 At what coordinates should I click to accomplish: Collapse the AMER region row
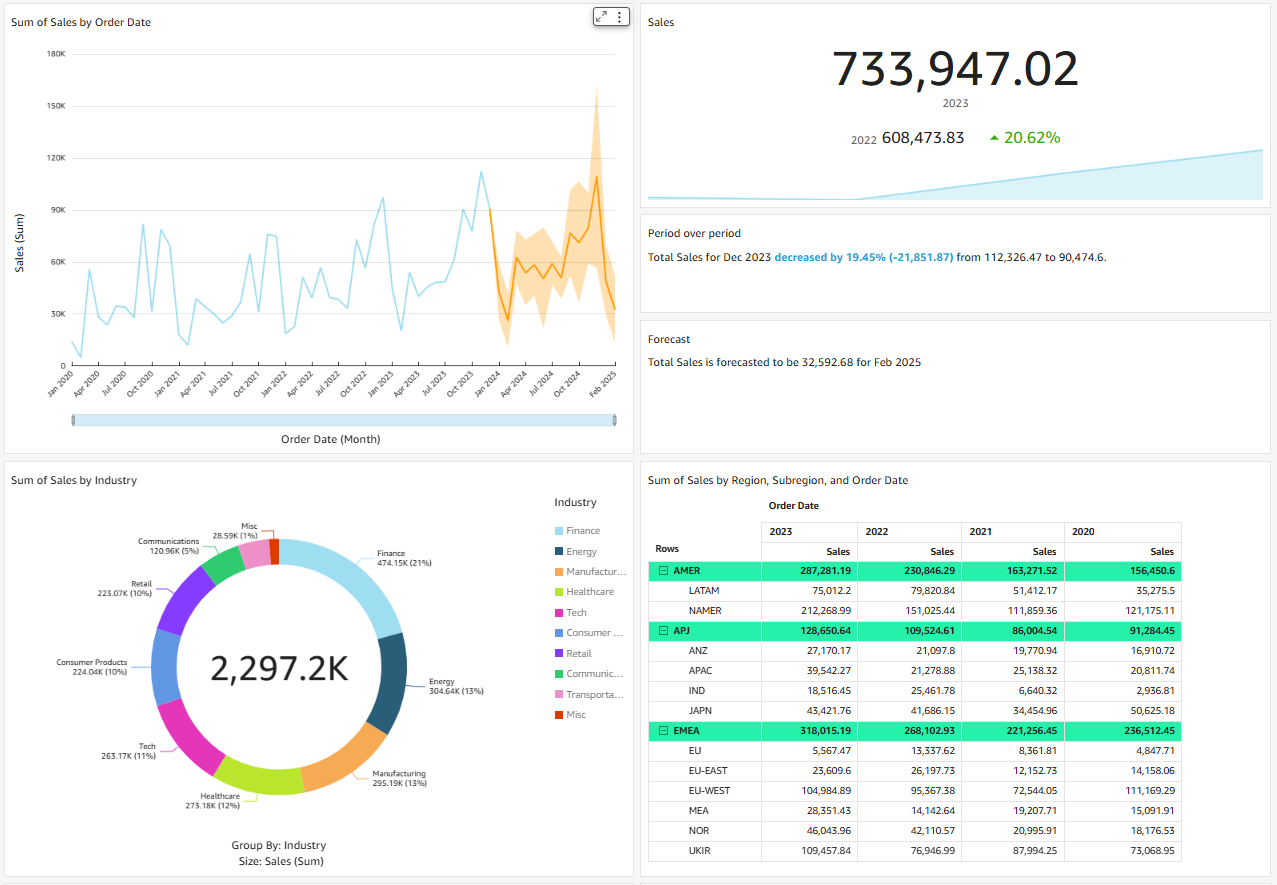click(x=663, y=571)
